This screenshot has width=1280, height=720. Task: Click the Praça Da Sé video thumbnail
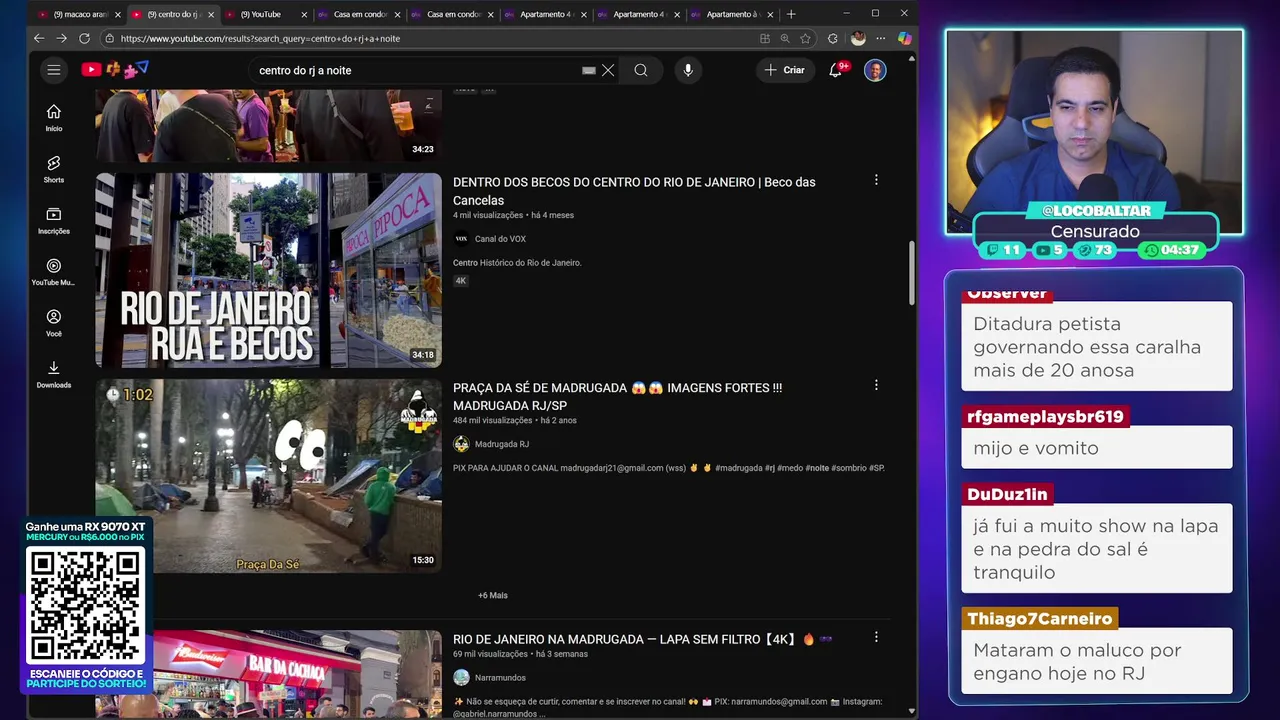click(x=268, y=476)
